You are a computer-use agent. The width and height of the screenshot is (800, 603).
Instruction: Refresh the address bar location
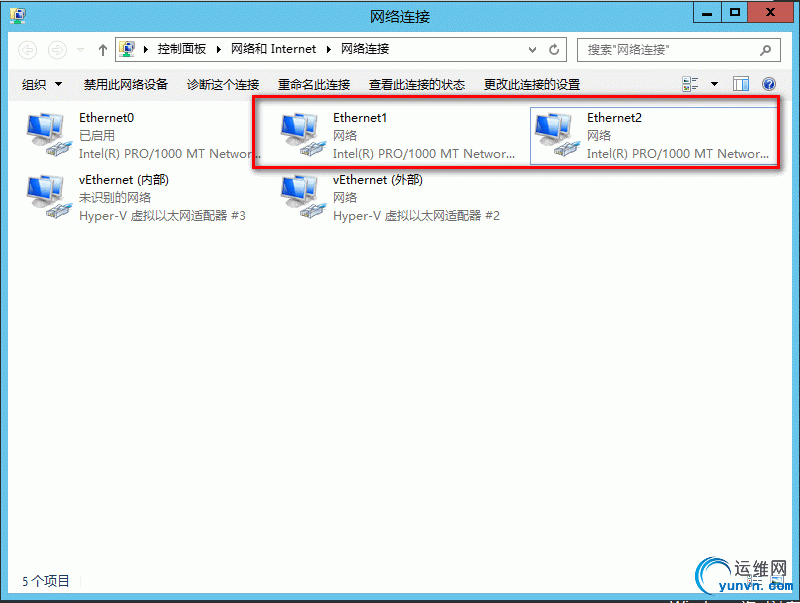[x=554, y=49]
